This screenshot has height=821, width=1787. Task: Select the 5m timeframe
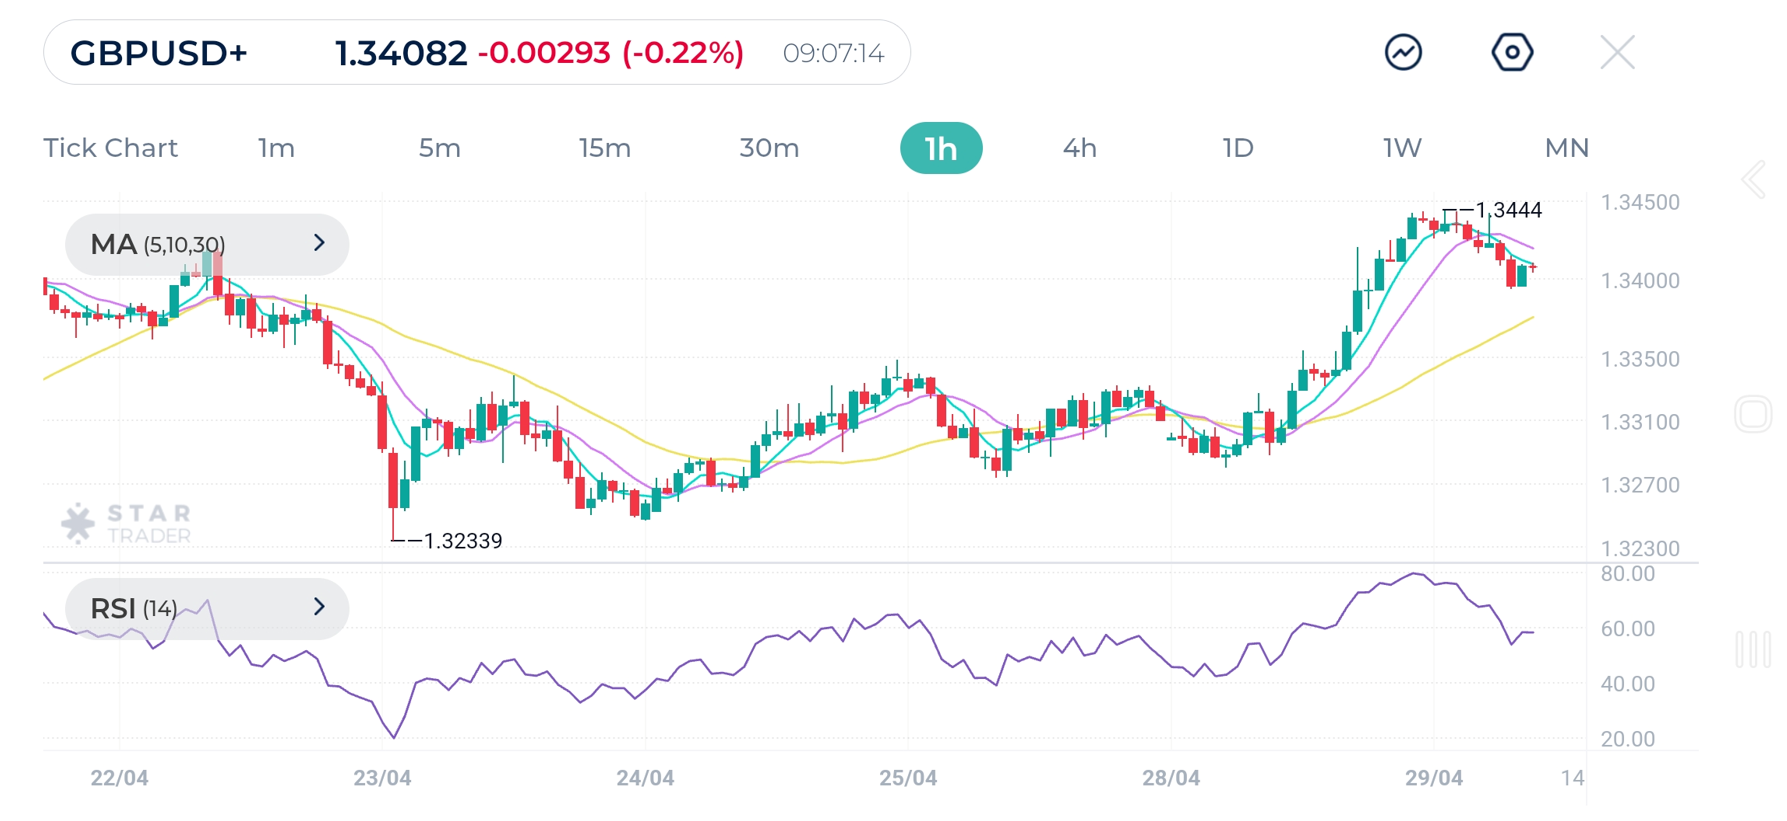[438, 147]
